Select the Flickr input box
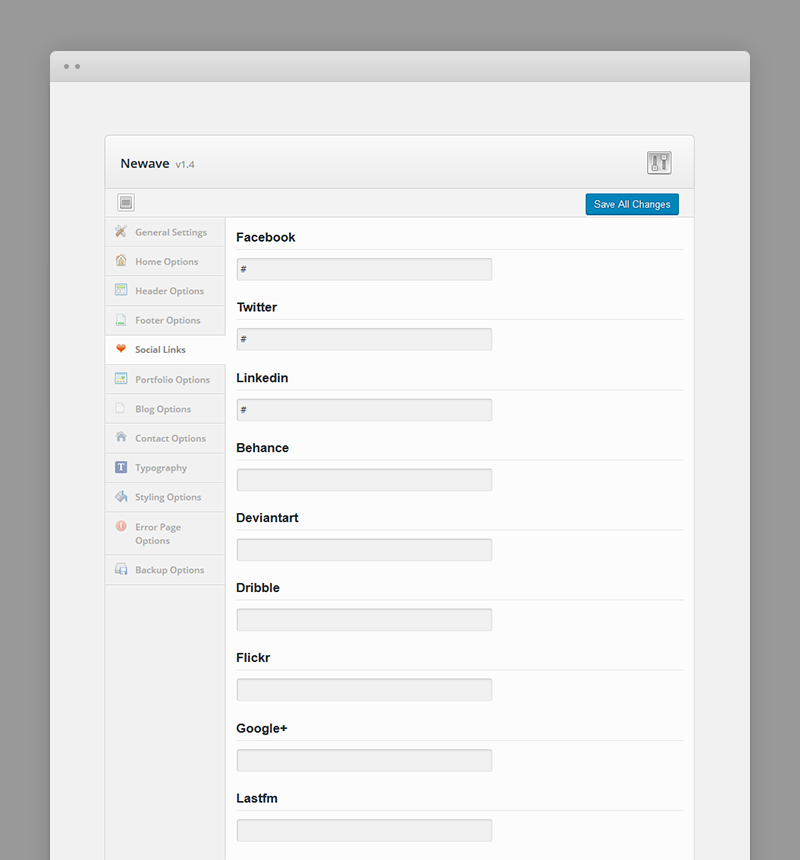Viewport: 800px width, 860px height. tap(364, 689)
